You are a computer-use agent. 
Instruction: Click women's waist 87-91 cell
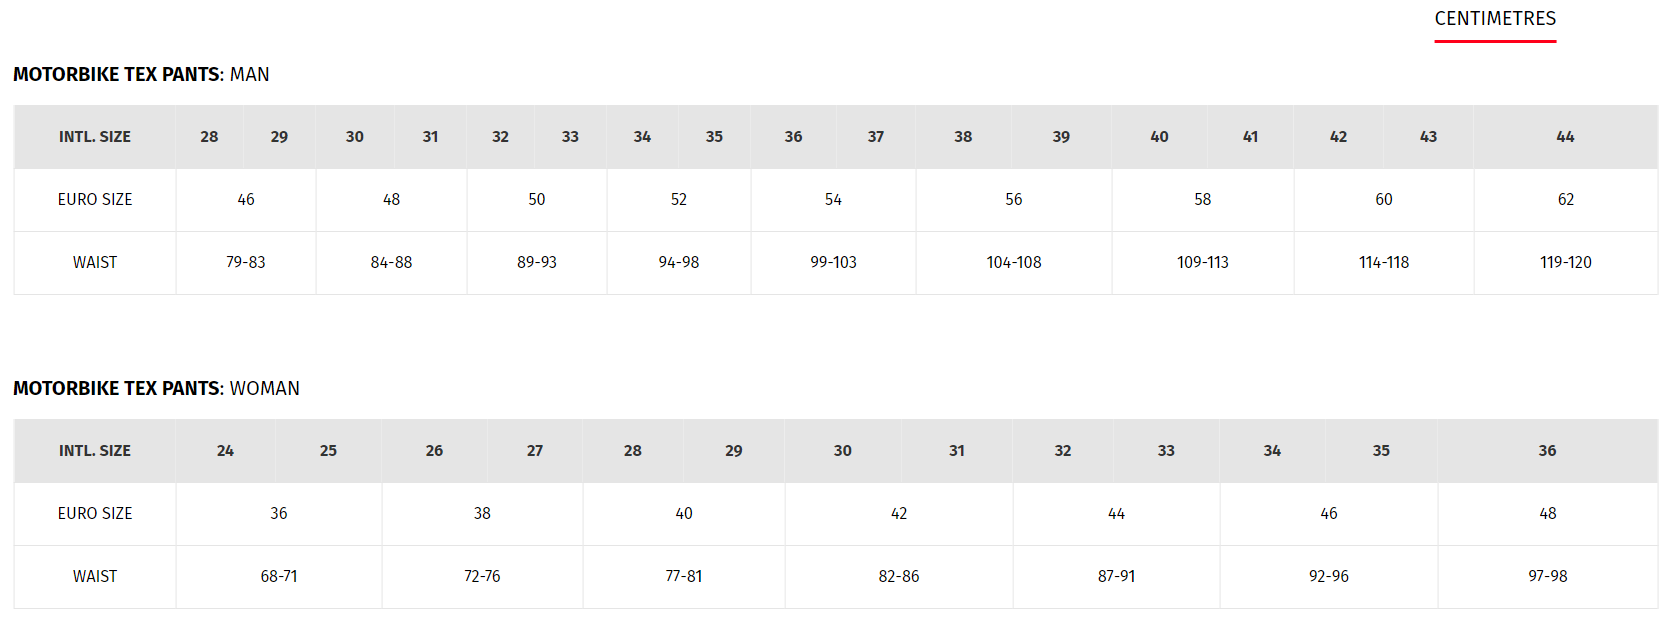1116,577
